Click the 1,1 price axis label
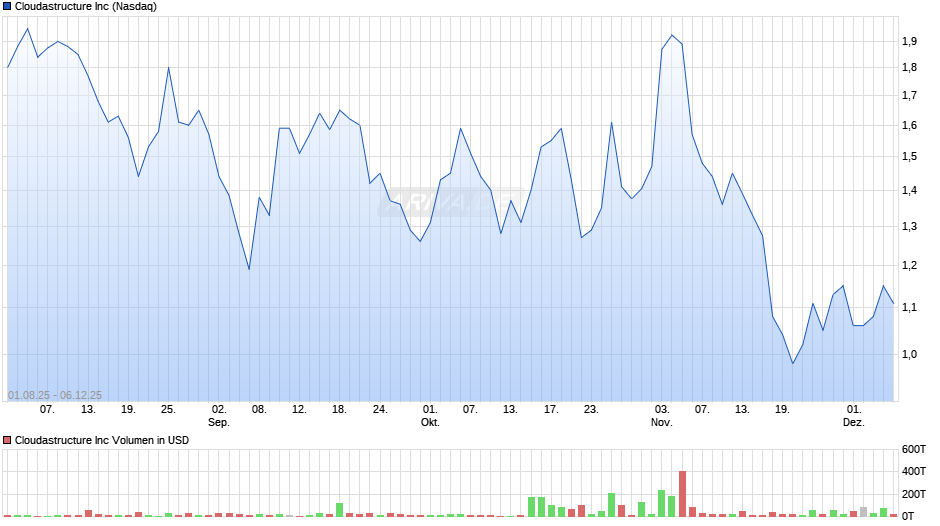This screenshot has width=940, height=526. click(x=909, y=308)
